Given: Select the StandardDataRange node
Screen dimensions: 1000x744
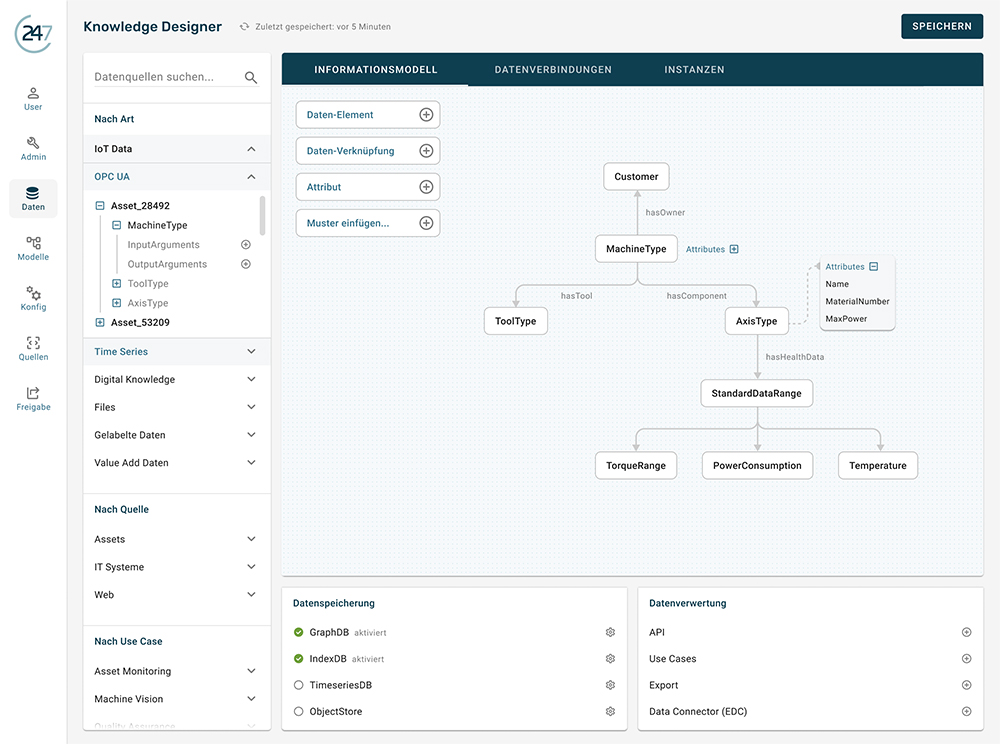Looking at the screenshot, I should click(756, 394).
